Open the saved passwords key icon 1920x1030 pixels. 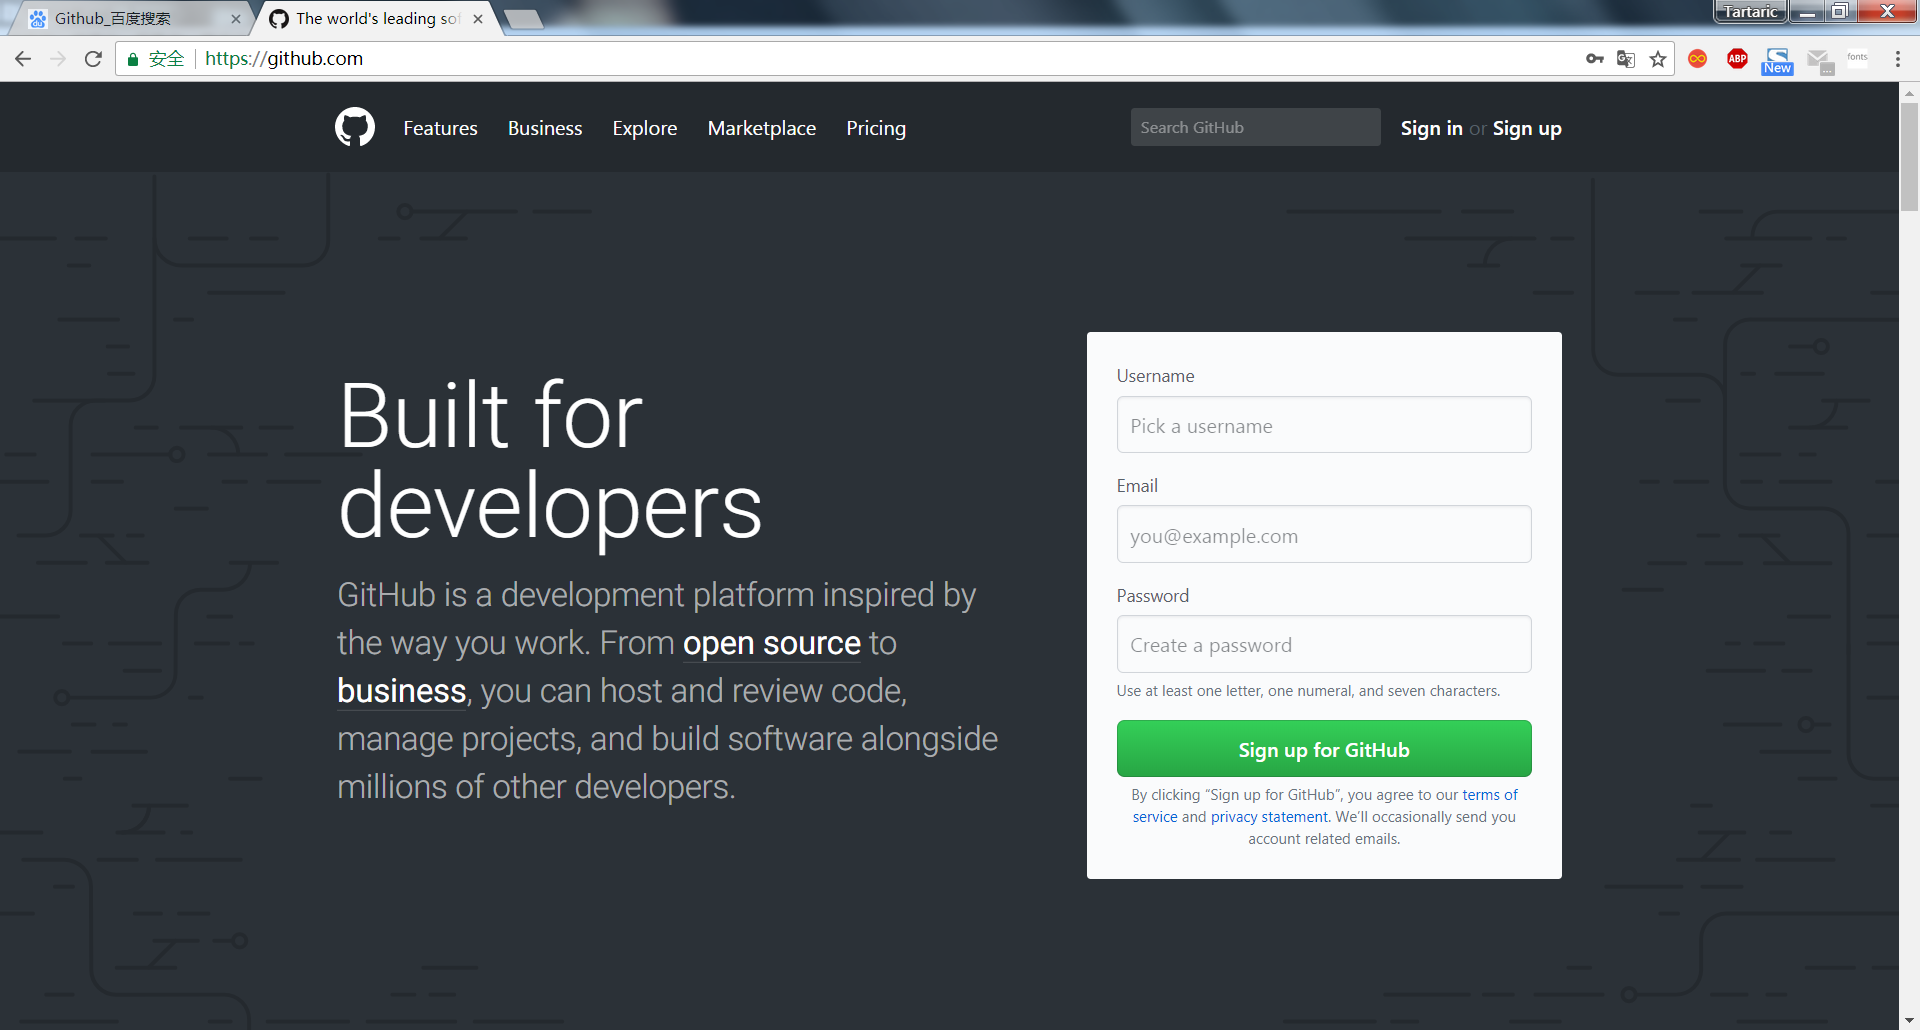pyautogui.click(x=1595, y=59)
